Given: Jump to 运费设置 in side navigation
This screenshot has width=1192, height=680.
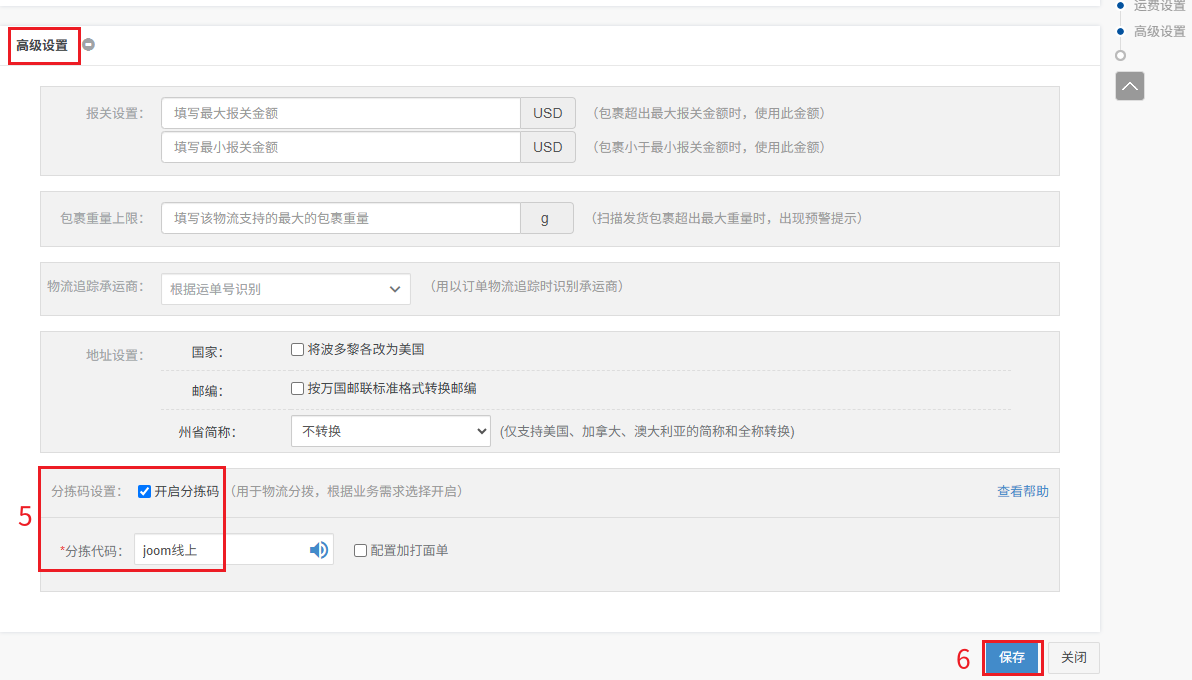Looking at the screenshot, I should 1159,5.
